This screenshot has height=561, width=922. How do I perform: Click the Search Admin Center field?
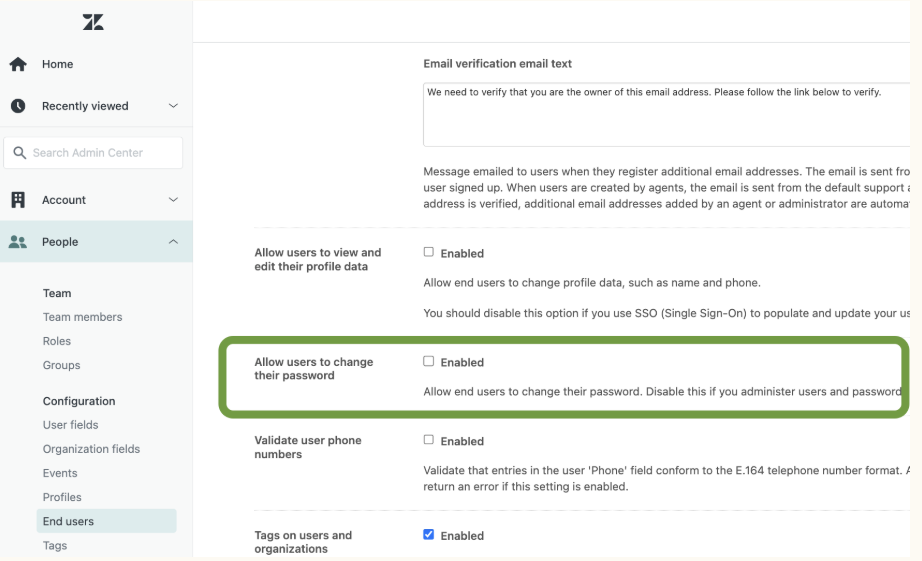[100, 153]
